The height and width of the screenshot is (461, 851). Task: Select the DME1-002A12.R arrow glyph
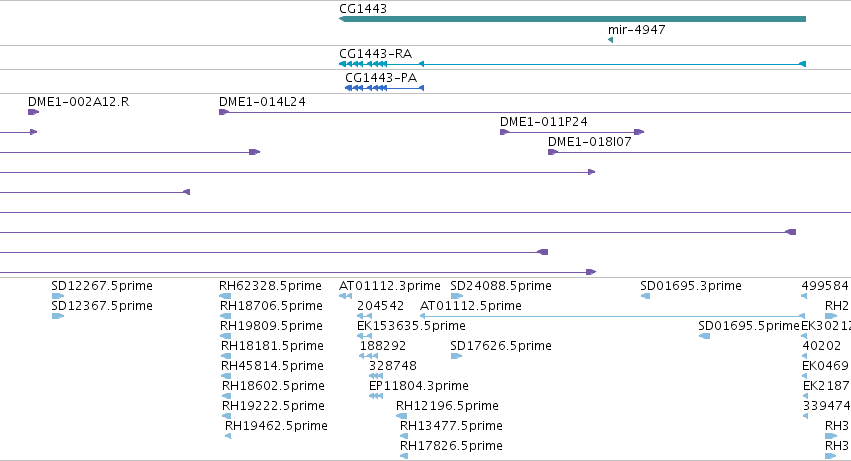(x=34, y=112)
